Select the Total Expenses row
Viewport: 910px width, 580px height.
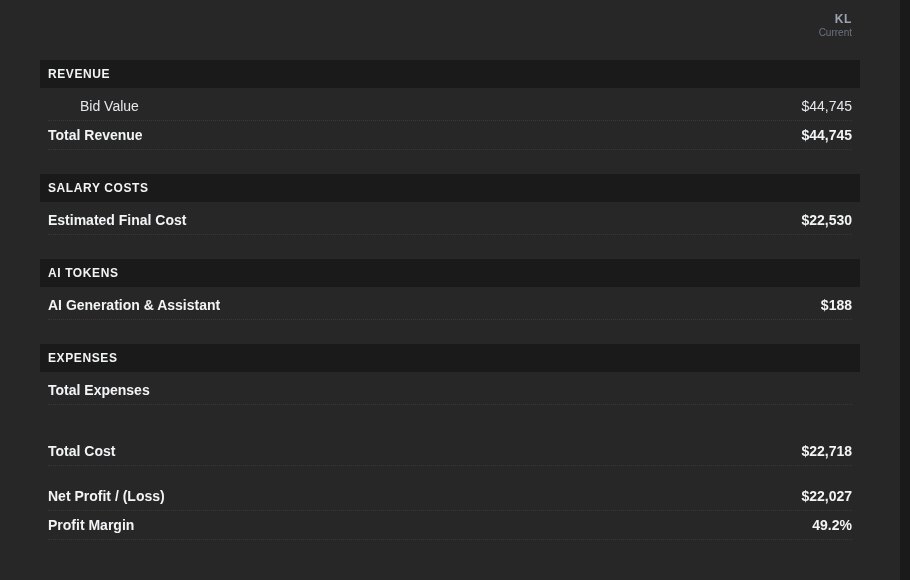(450, 390)
